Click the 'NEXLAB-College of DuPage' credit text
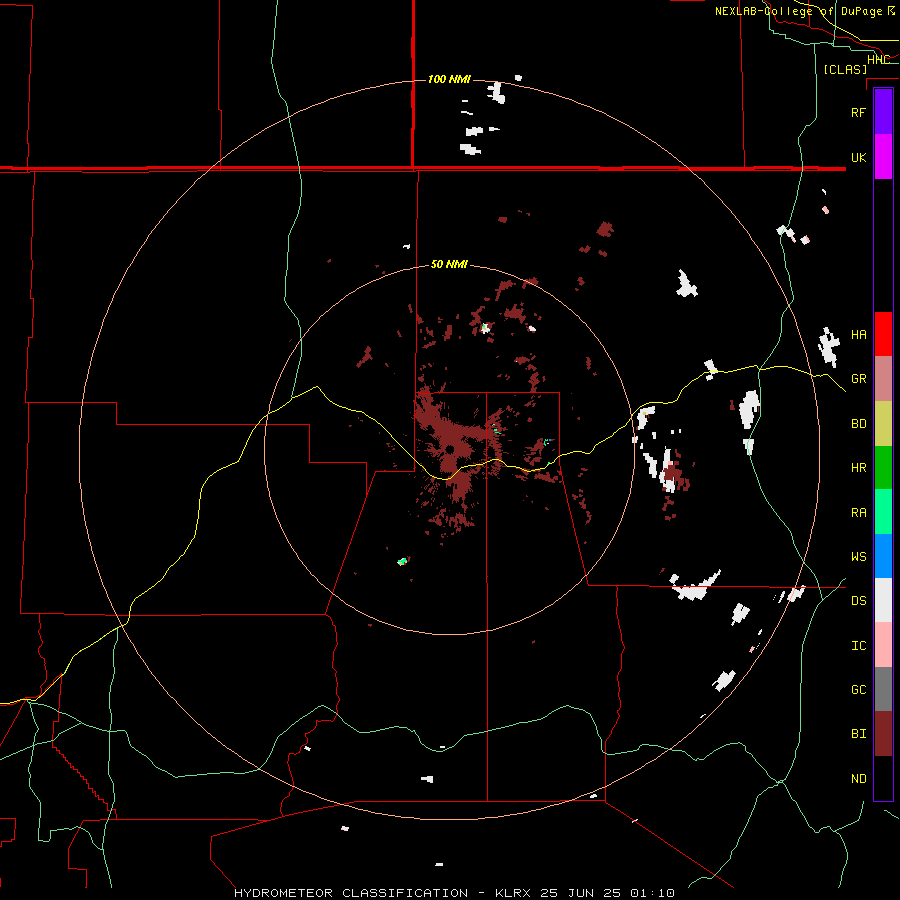Image resolution: width=900 pixels, height=900 pixels. pyautogui.click(x=798, y=11)
